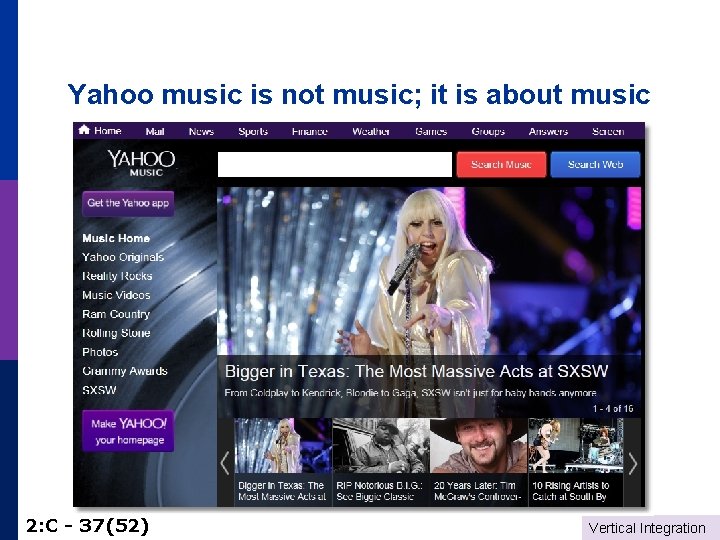Click the slide number 2:C - 37(52)
This screenshot has width=720, height=540.
click(x=87, y=526)
